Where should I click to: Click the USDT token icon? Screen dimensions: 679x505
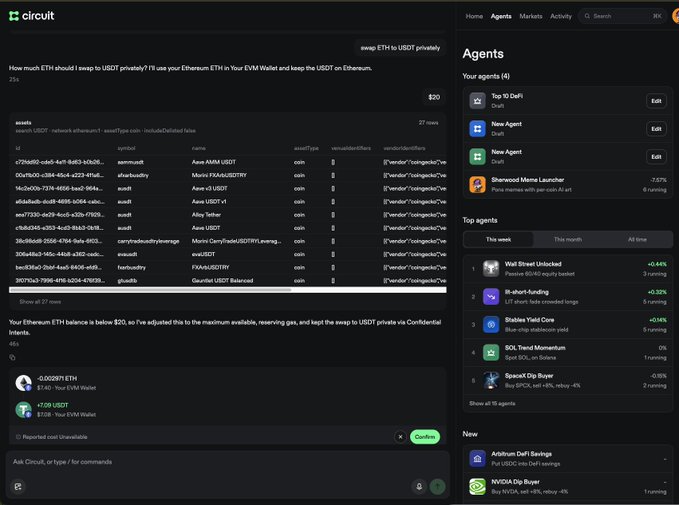pyautogui.click(x=23, y=410)
